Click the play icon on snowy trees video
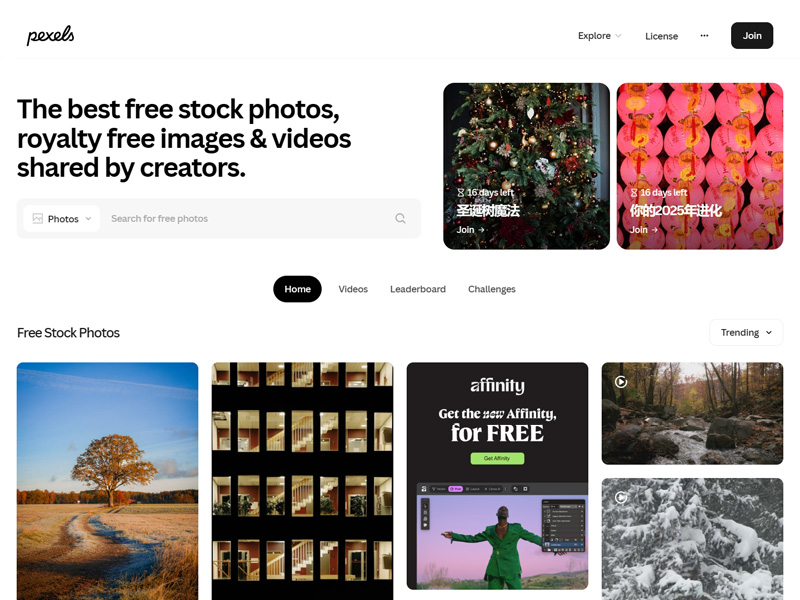The height and width of the screenshot is (600, 800). coord(620,497)
